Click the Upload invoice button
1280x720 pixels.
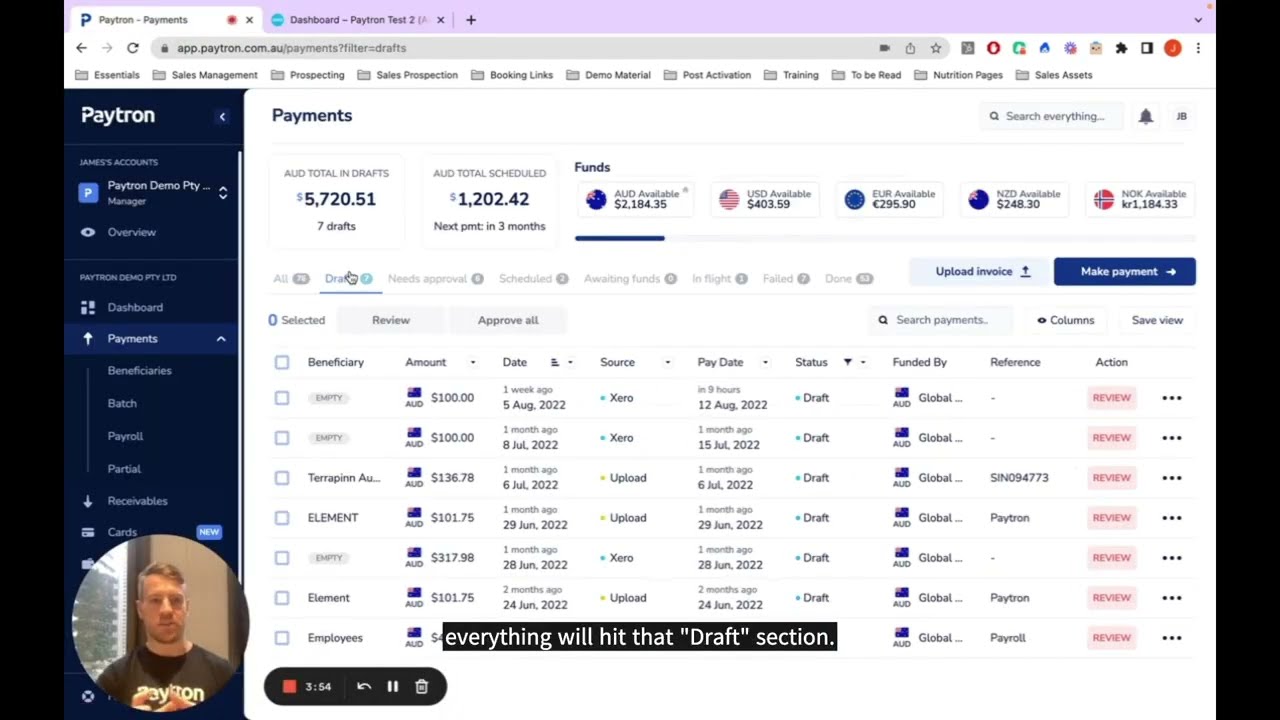pyautogui.click(x=981, y=272)
